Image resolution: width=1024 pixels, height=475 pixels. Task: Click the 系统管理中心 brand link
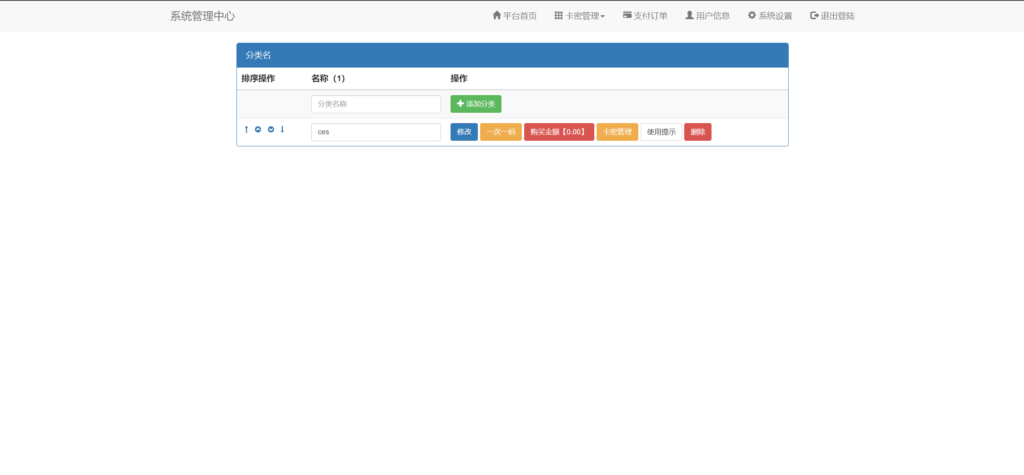(x=202, y=16)
